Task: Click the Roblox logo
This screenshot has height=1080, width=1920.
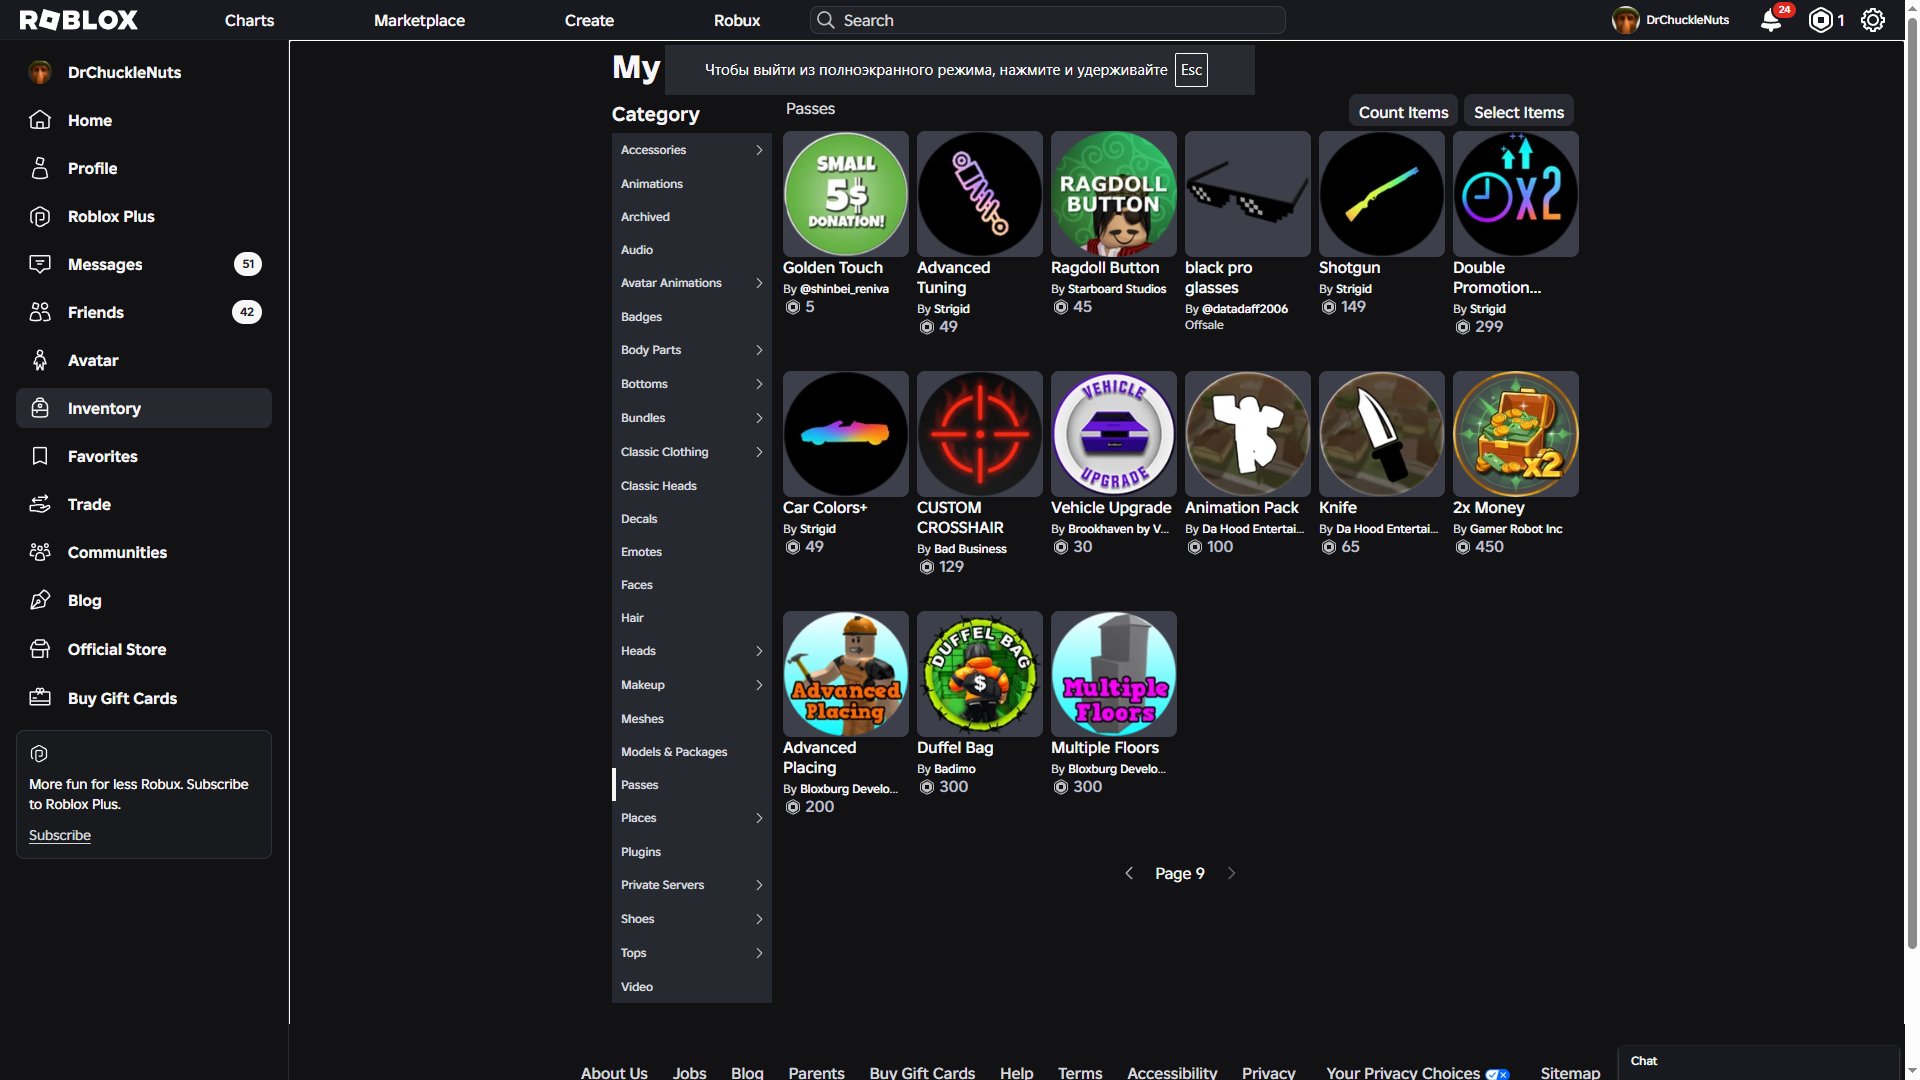Action: click(x=79, y=20)
